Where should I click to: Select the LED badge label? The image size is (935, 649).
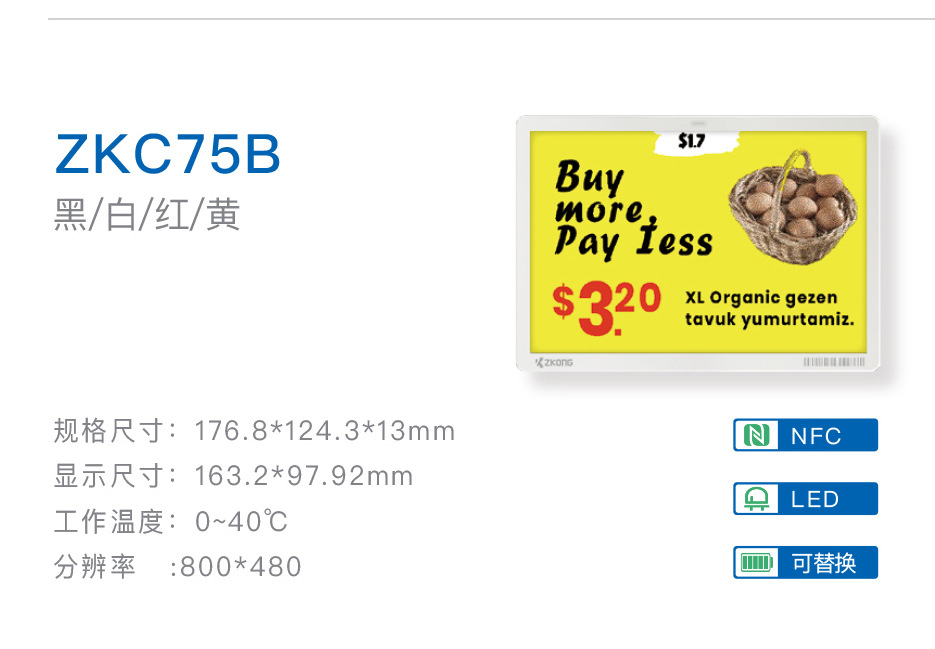click(815, 500)
